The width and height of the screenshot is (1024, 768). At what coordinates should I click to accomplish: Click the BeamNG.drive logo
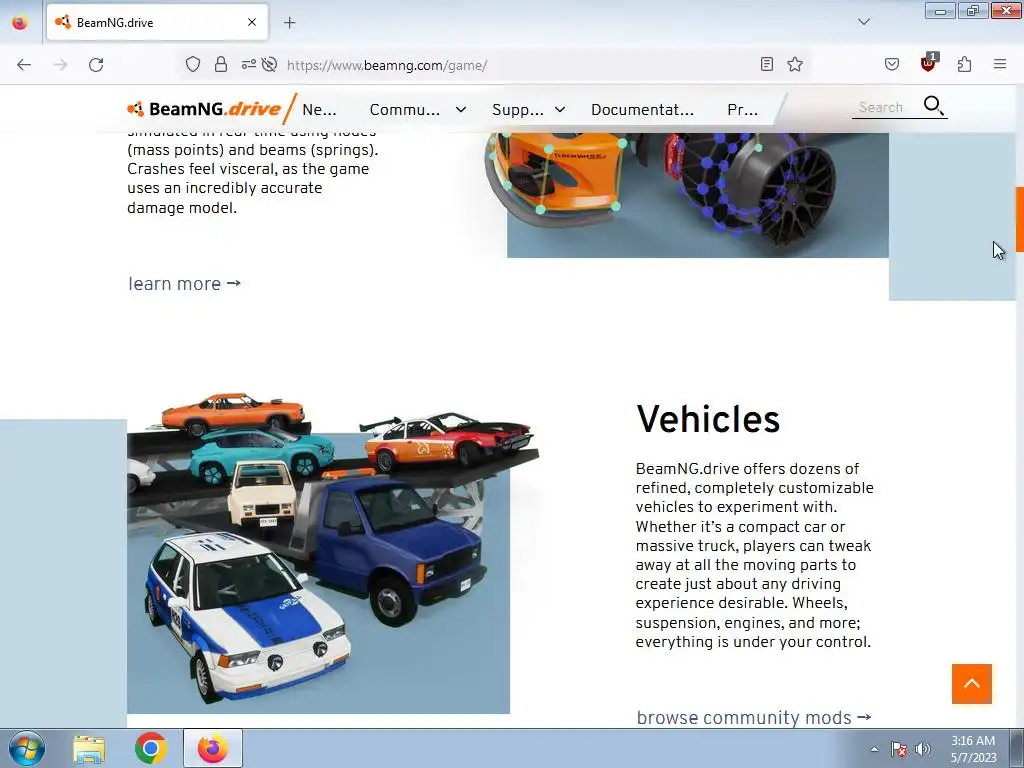click(x=204, y=109)
